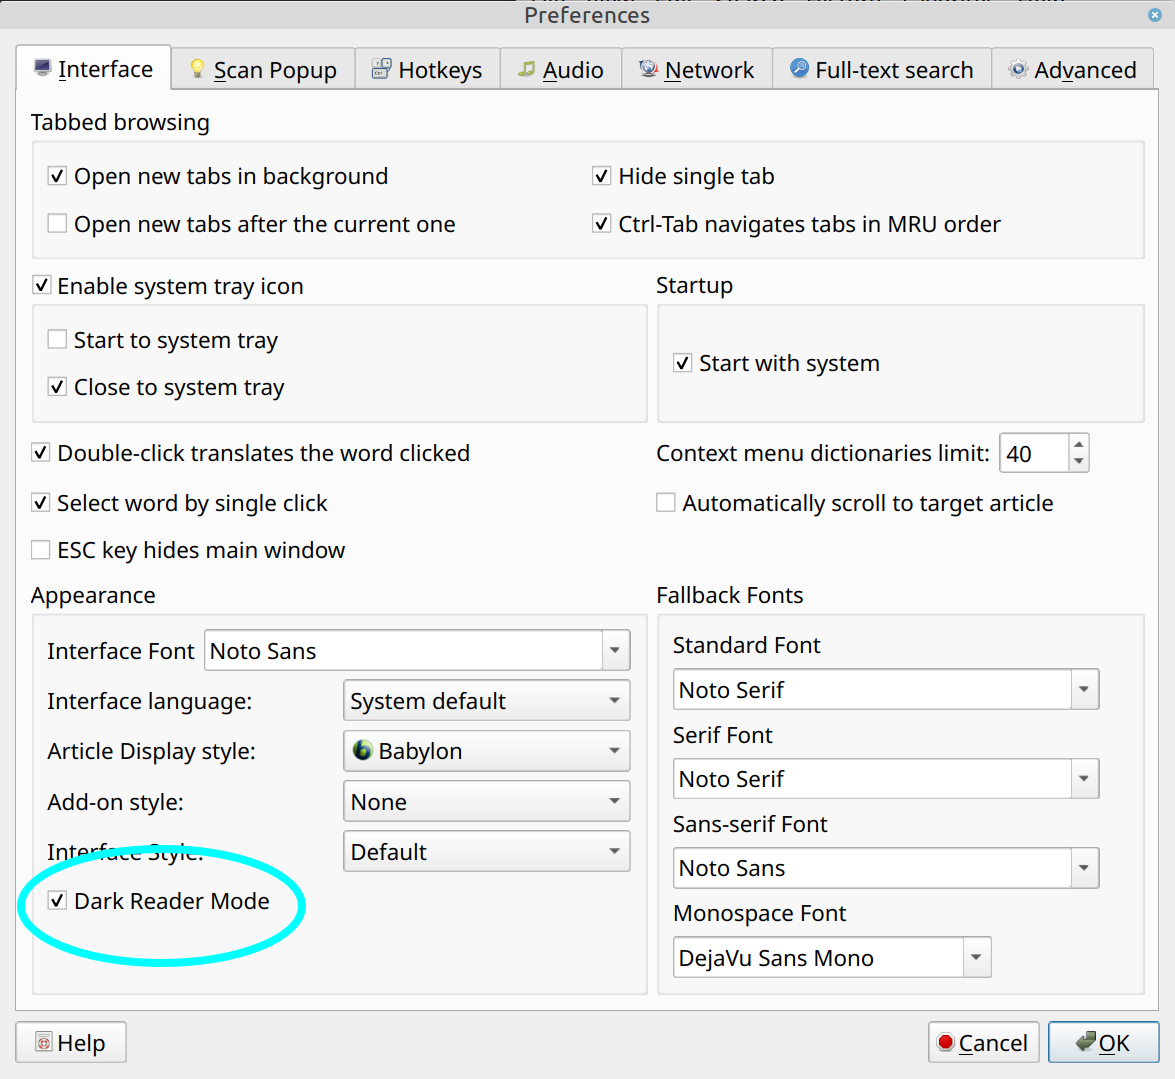
Task: Uncheck Start with system option
Action: click(683, 363)
